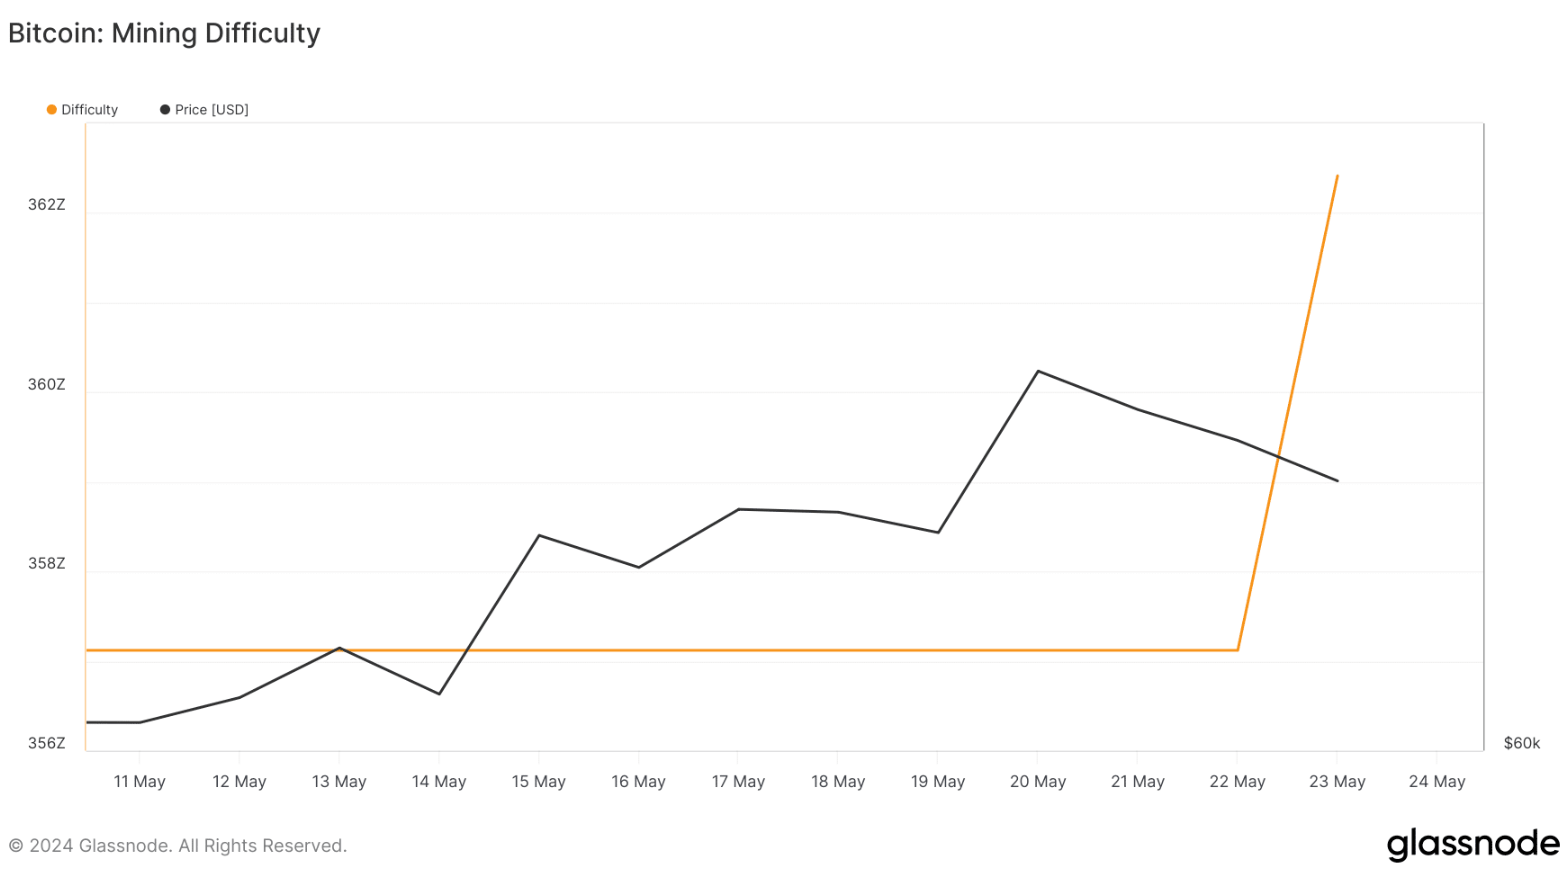
Task: Click the Glassnode copyright notice text
Action: 178,846
